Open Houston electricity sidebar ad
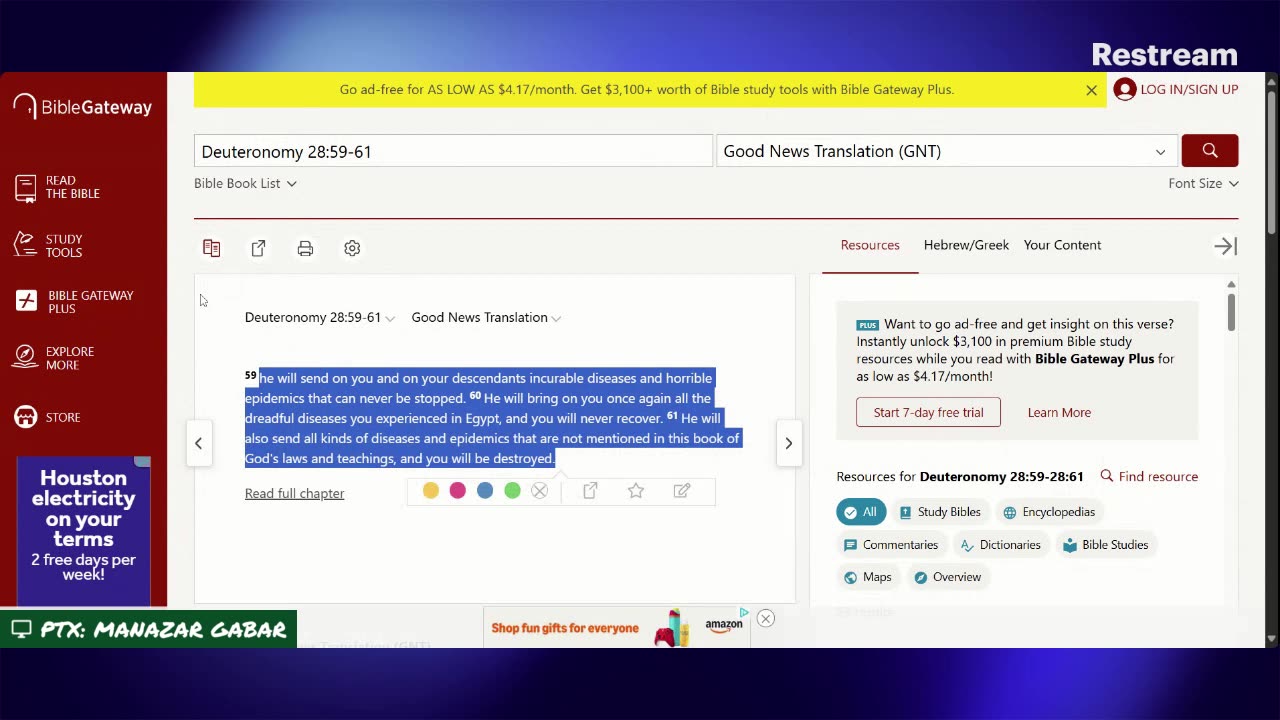The height and width of the screenshot is (720, 1280). coord(83,531)
